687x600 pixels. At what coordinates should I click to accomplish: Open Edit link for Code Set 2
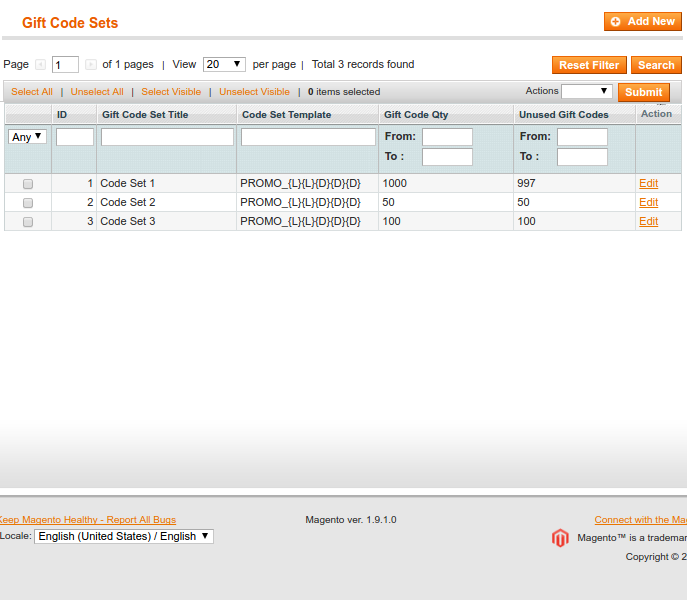coord(648,203)
